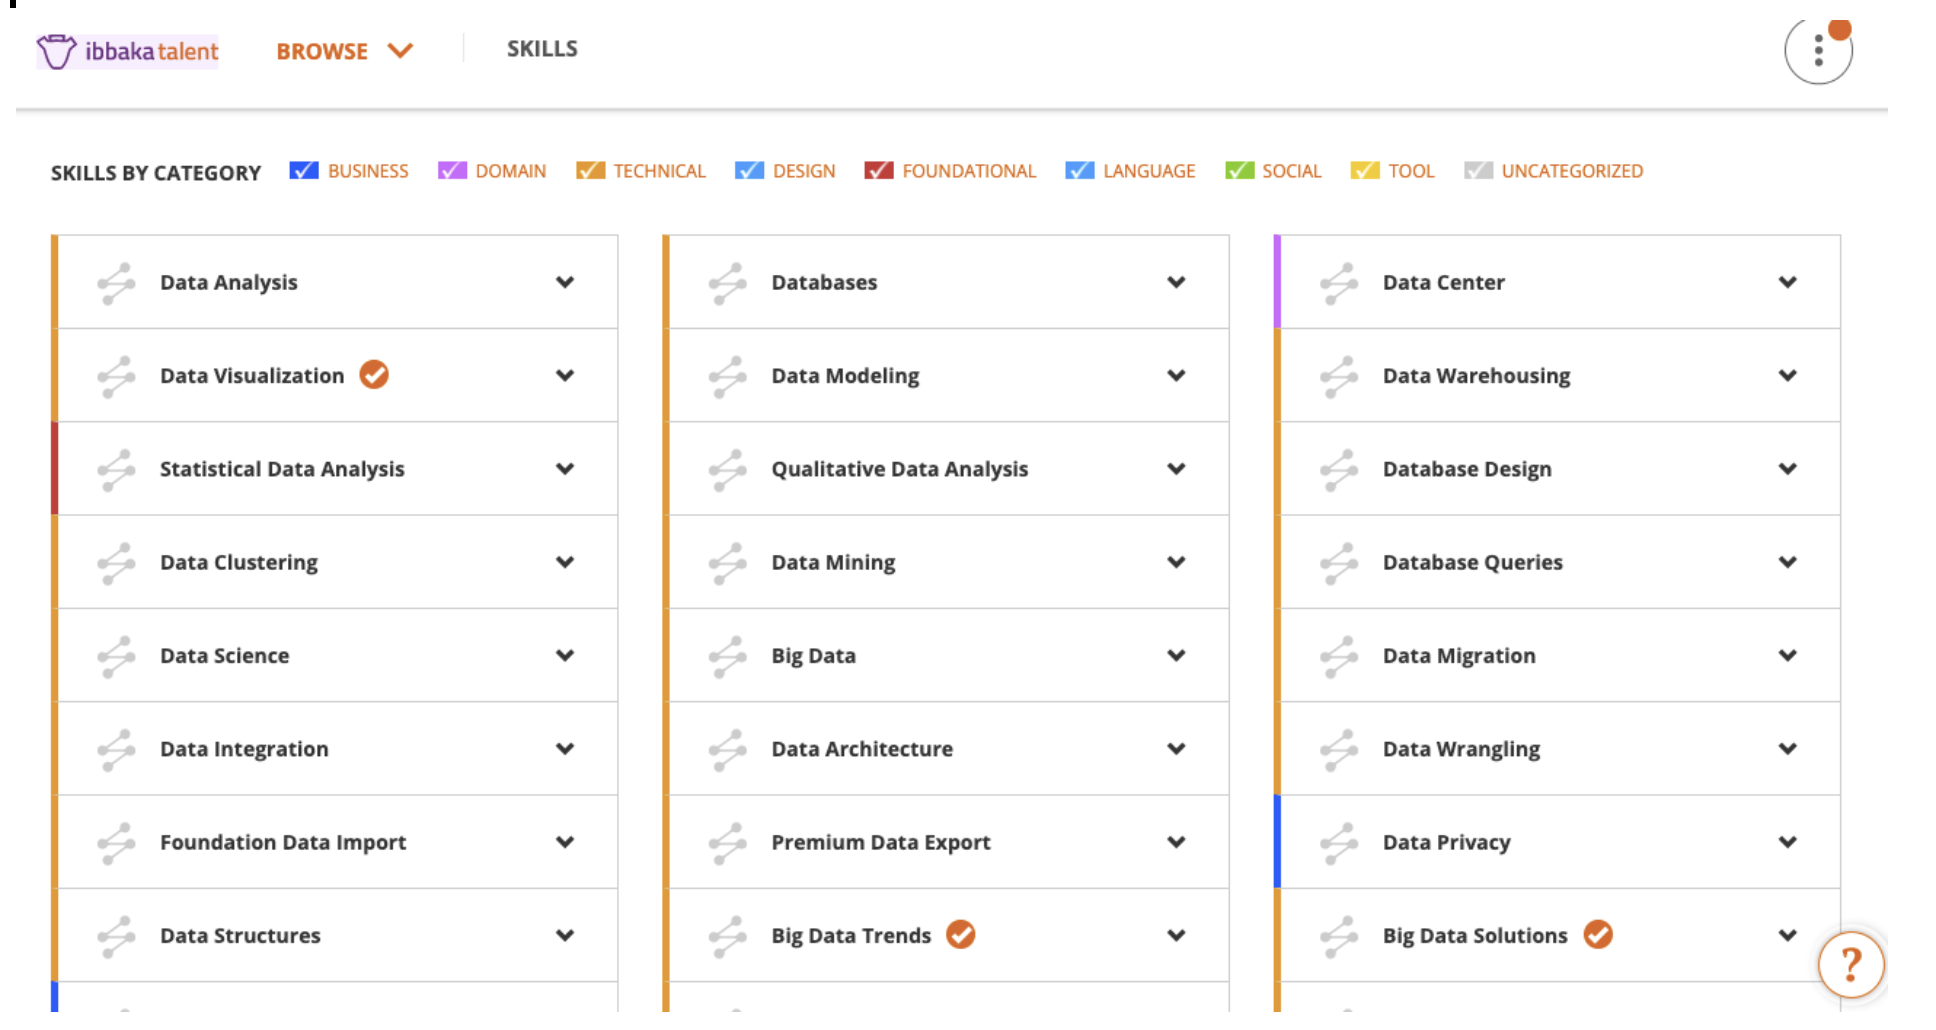Toggle the TECHNICAL category checkbox
The image size is (1936, 1030).
pos(590,171)
